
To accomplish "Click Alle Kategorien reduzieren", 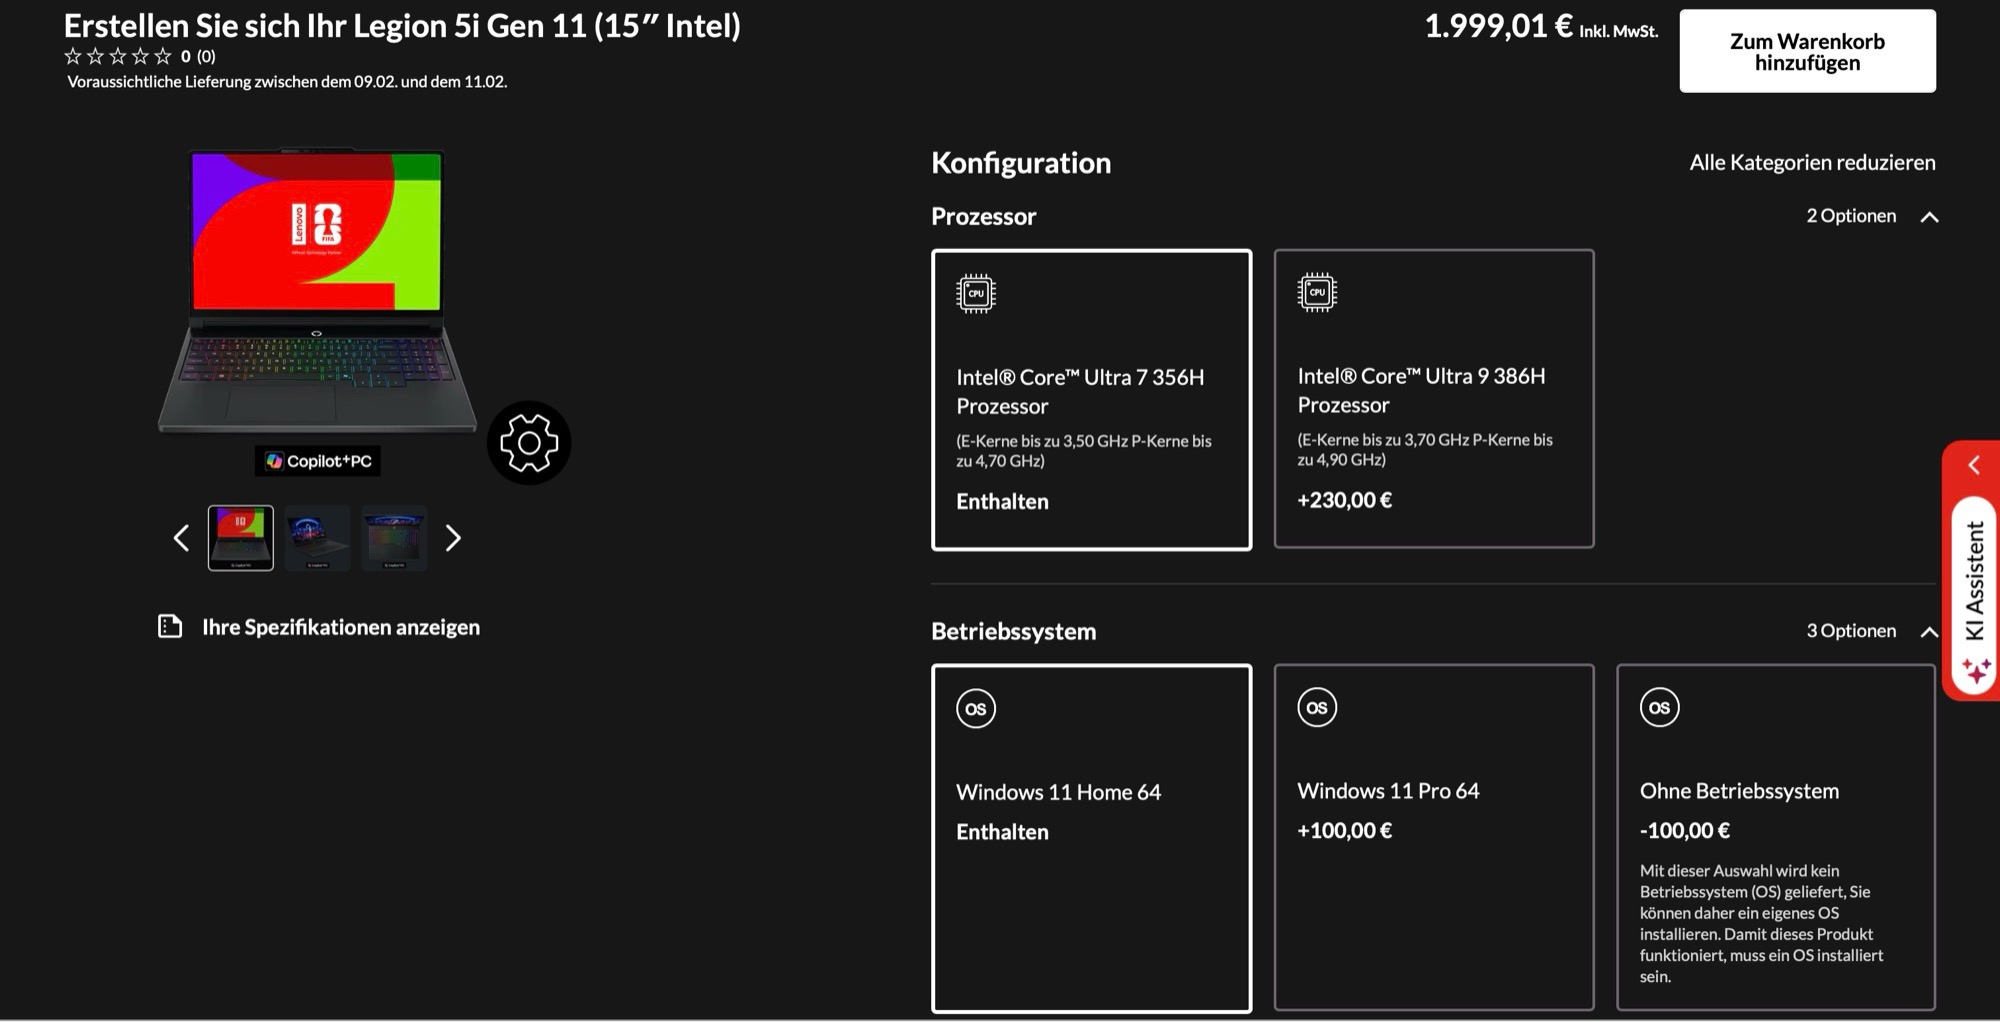I will tap(1812, 162).
